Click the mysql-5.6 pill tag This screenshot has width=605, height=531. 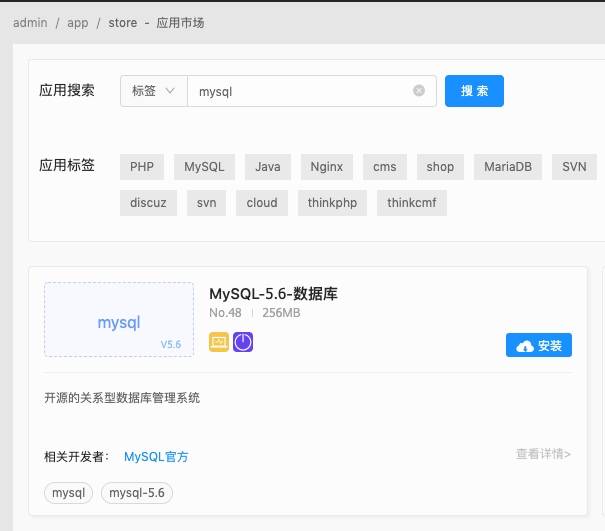click(137, 493)
